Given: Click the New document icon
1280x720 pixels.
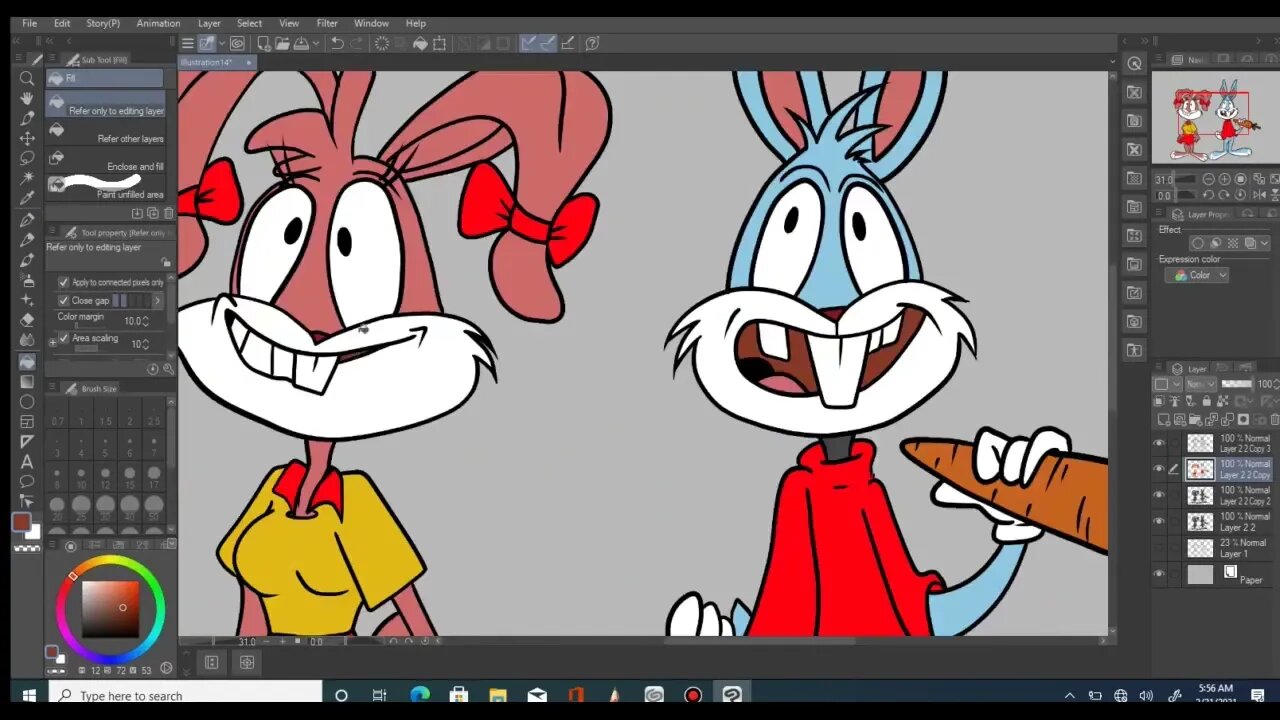Looking at the screenshot, I should pos(263,43).
